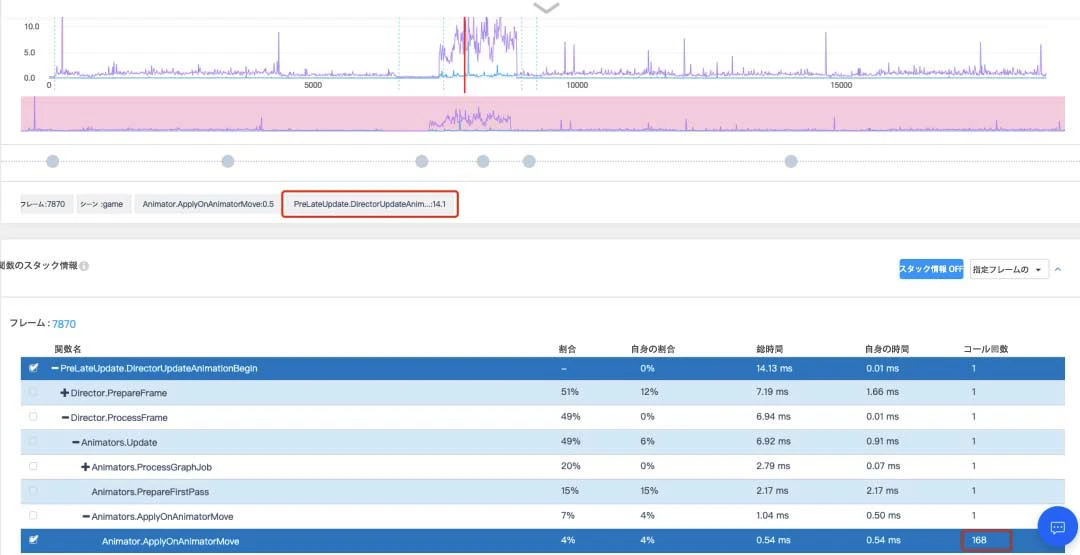The image size is (1080, 555).
Task: Click 20% ratio in Animators.ProcessGraphJob row
Action: tap(569, 467)
